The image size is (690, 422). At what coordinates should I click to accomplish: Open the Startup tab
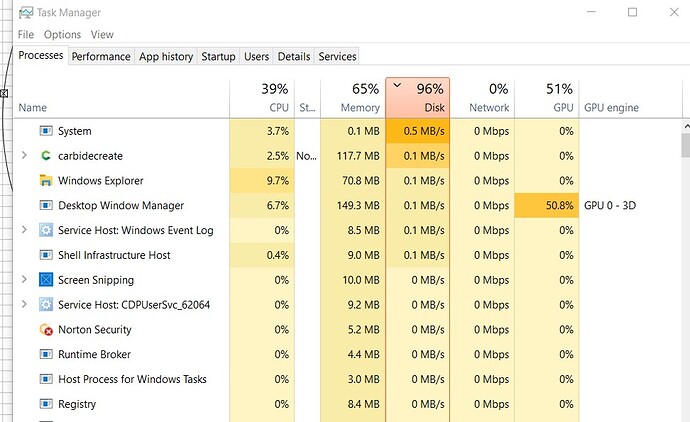pyautogui.click(x=218, y=56)
